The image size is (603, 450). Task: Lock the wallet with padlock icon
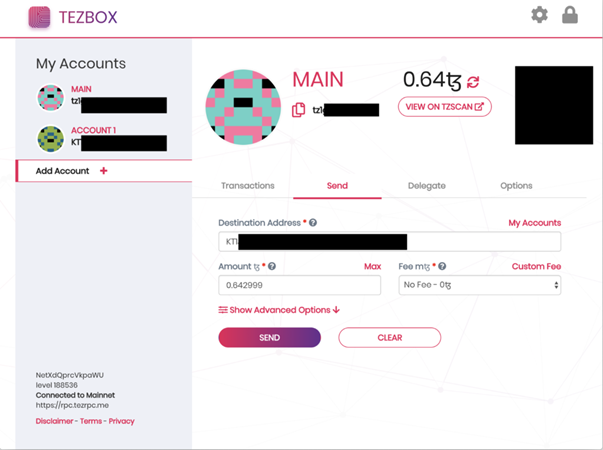pos(570,15)
